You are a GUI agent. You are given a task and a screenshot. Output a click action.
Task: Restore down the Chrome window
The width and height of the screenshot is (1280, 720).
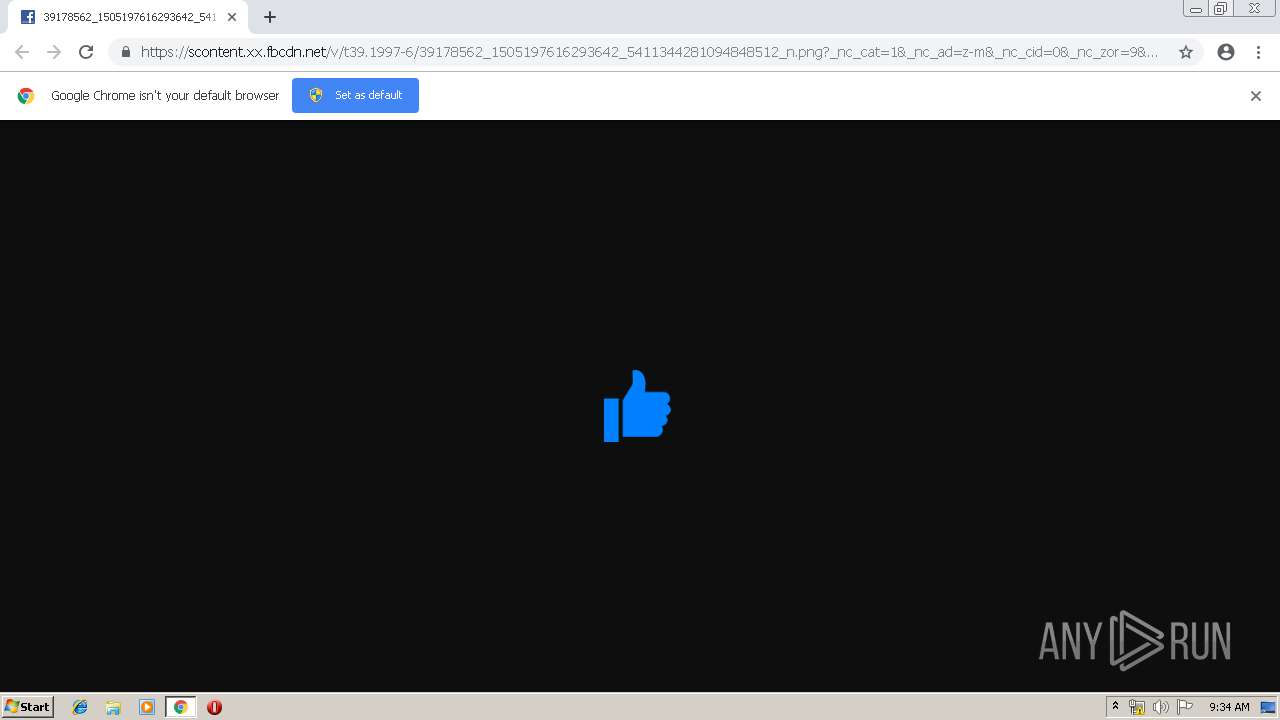click(x=1221, y=9)
